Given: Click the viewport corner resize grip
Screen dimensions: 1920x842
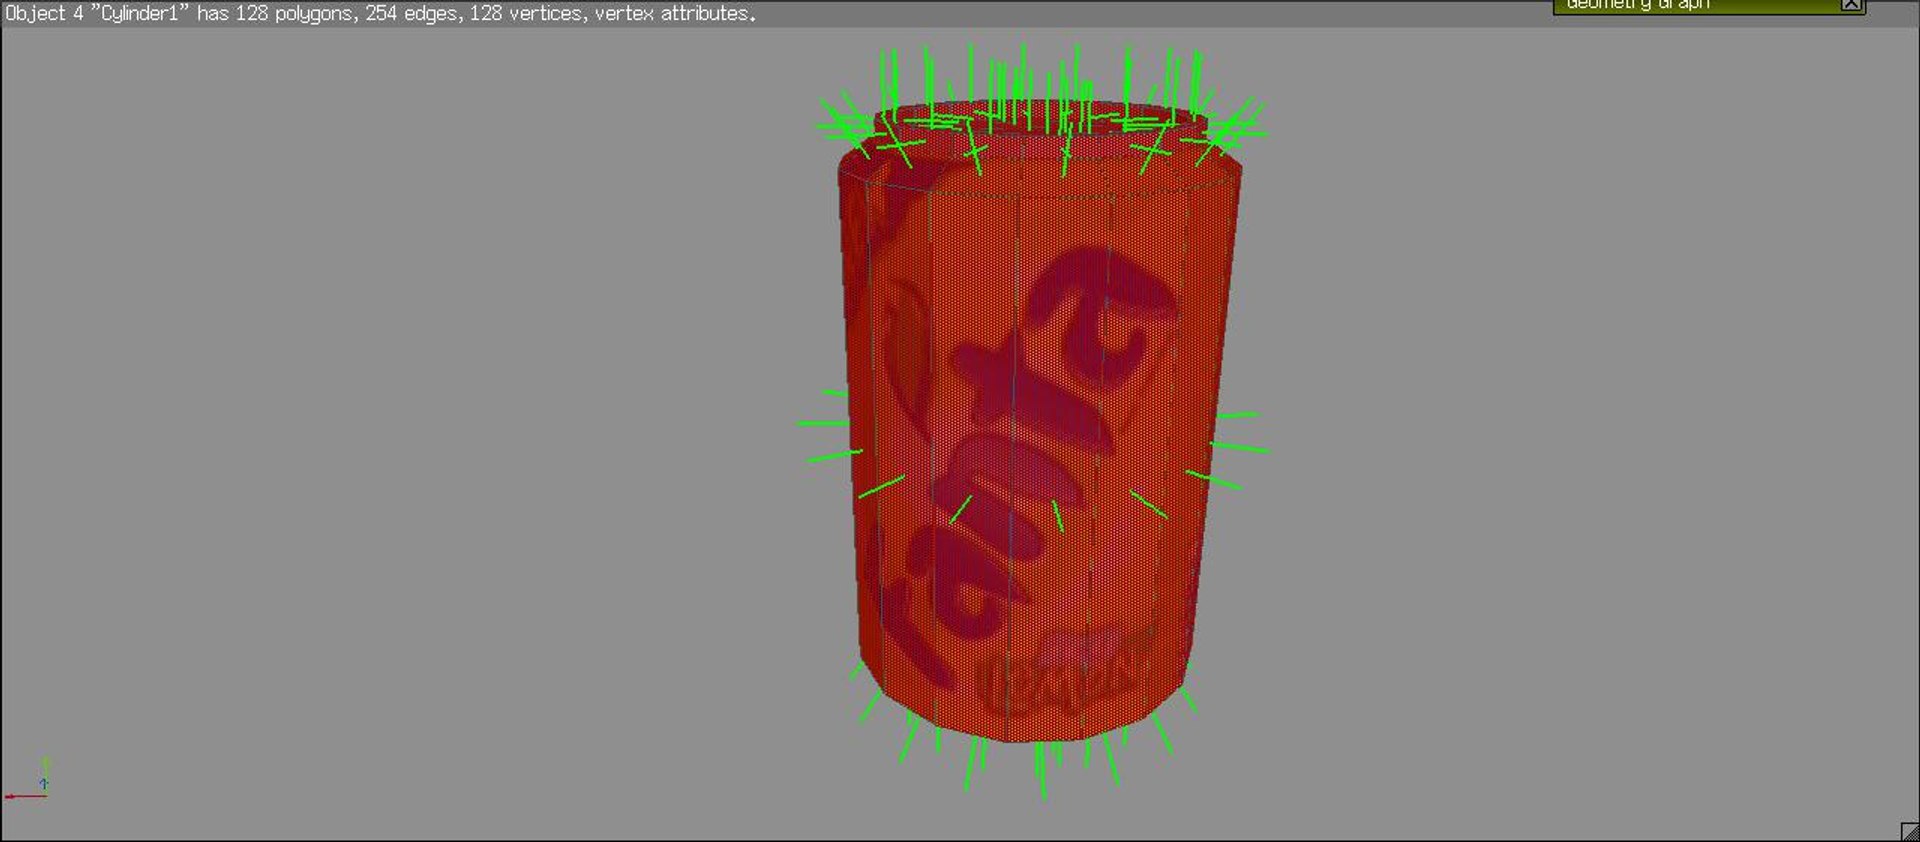Looking at the screenshot, I should (x=1909, y=831).
